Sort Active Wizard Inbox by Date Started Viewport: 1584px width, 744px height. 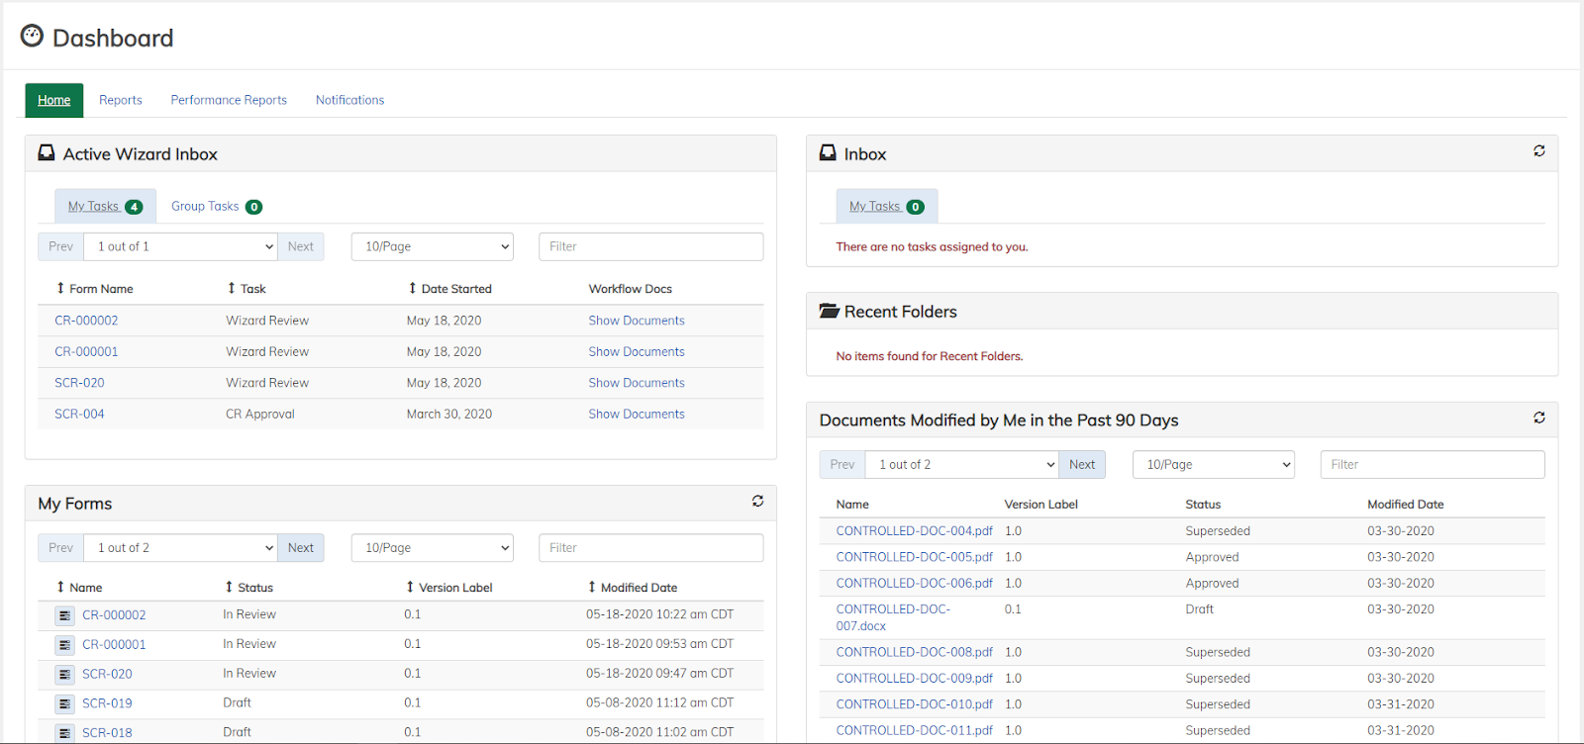coord(450,289)
